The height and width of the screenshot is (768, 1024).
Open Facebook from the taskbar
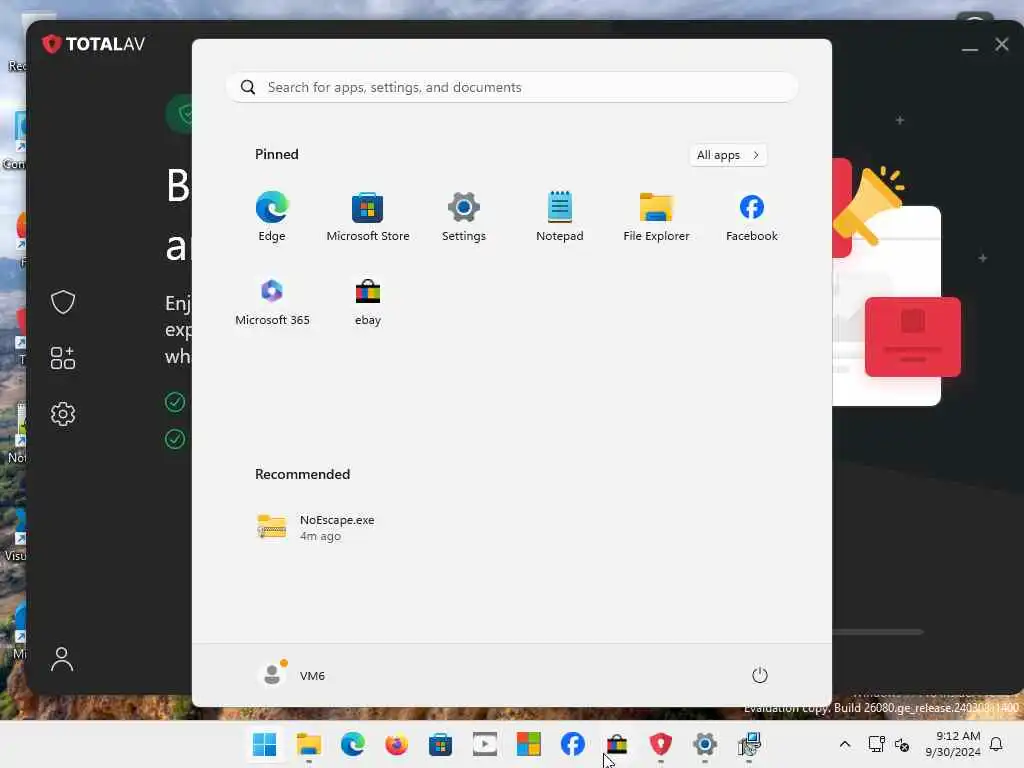pyautogui.click(x=573, y=744)
